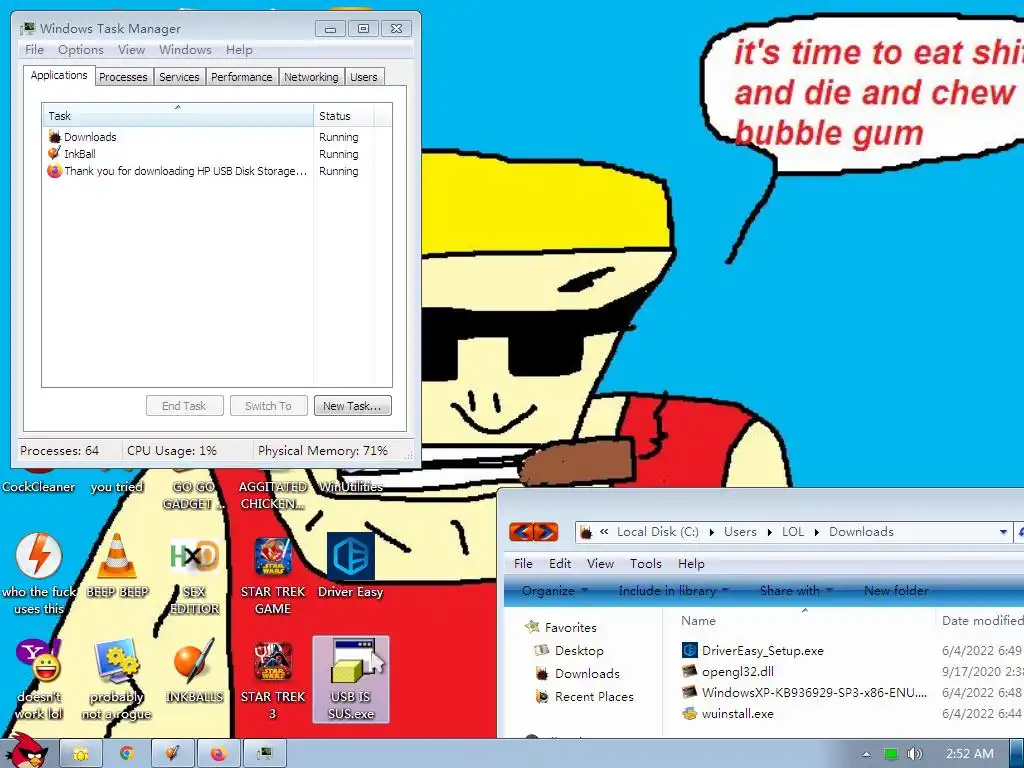Viewport: 1024px width, 768px height.
Task: Switch to Firefox in the taskbar
Action: (x=218, y=754)
